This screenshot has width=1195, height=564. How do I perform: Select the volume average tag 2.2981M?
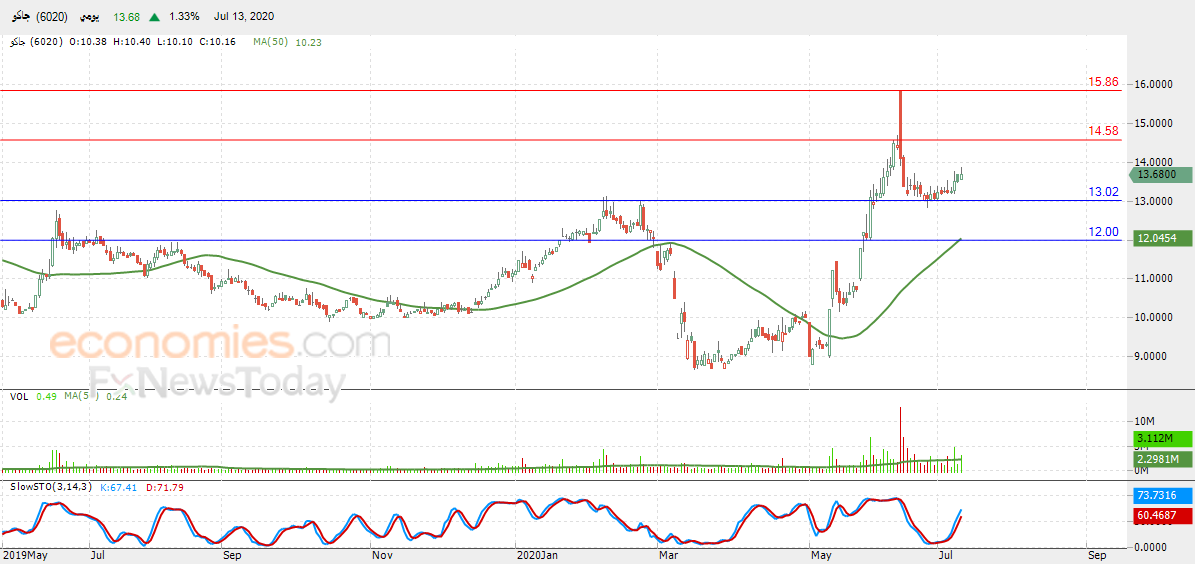click(x=1163, y=458)
